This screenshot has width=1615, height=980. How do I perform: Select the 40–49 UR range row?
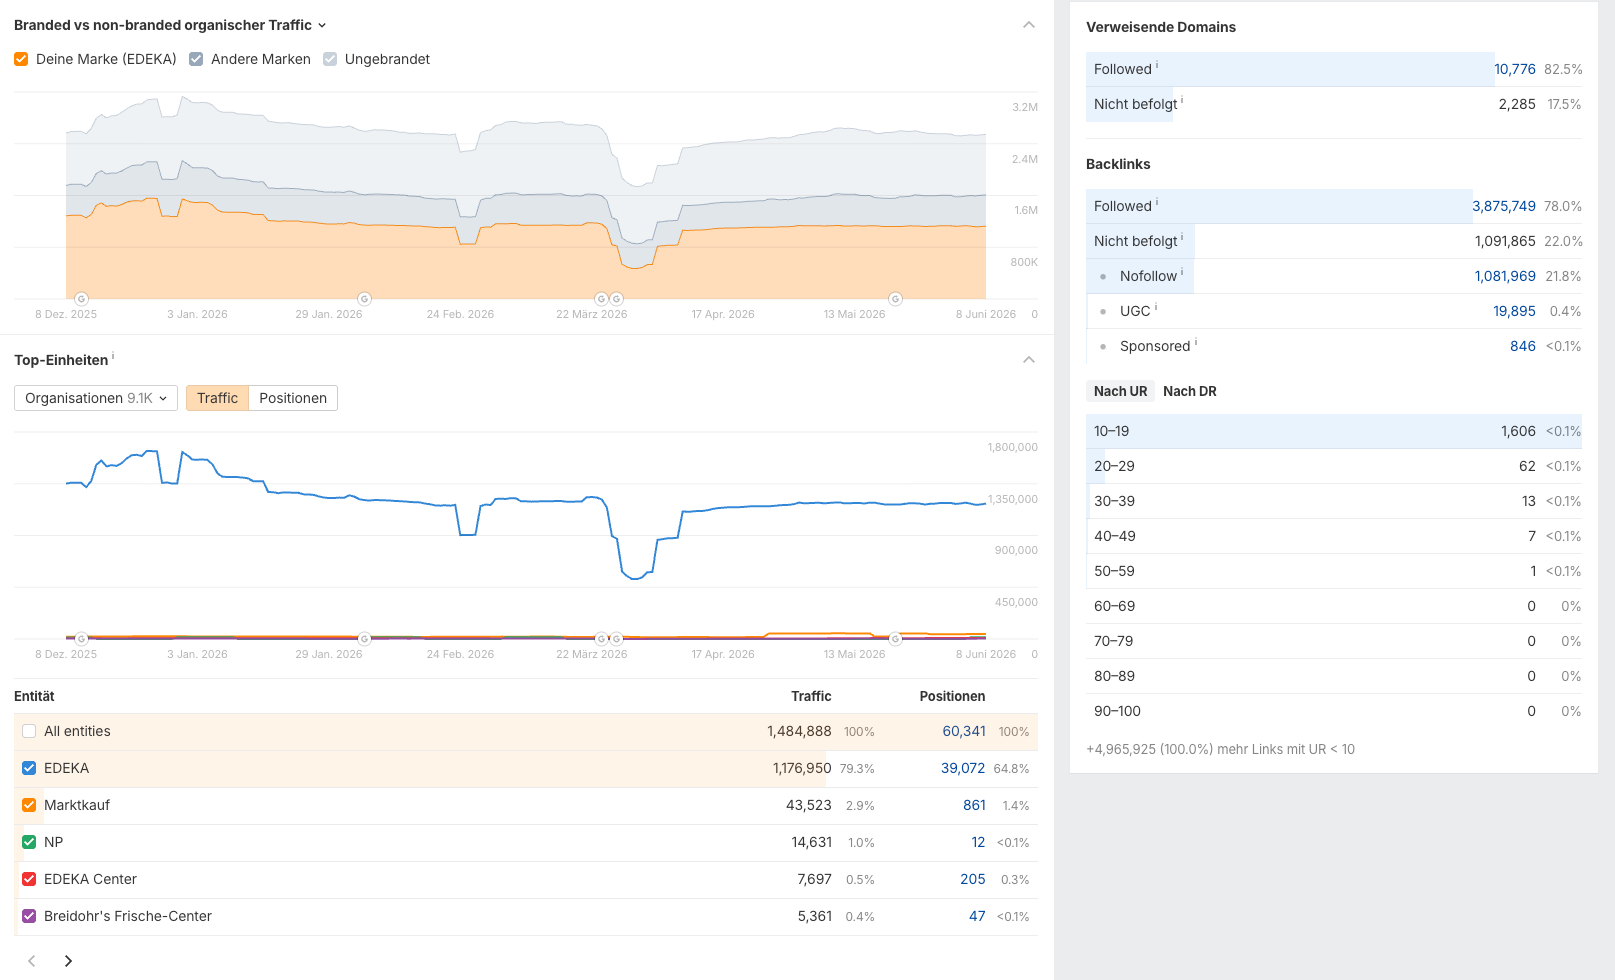[1334, 536]
